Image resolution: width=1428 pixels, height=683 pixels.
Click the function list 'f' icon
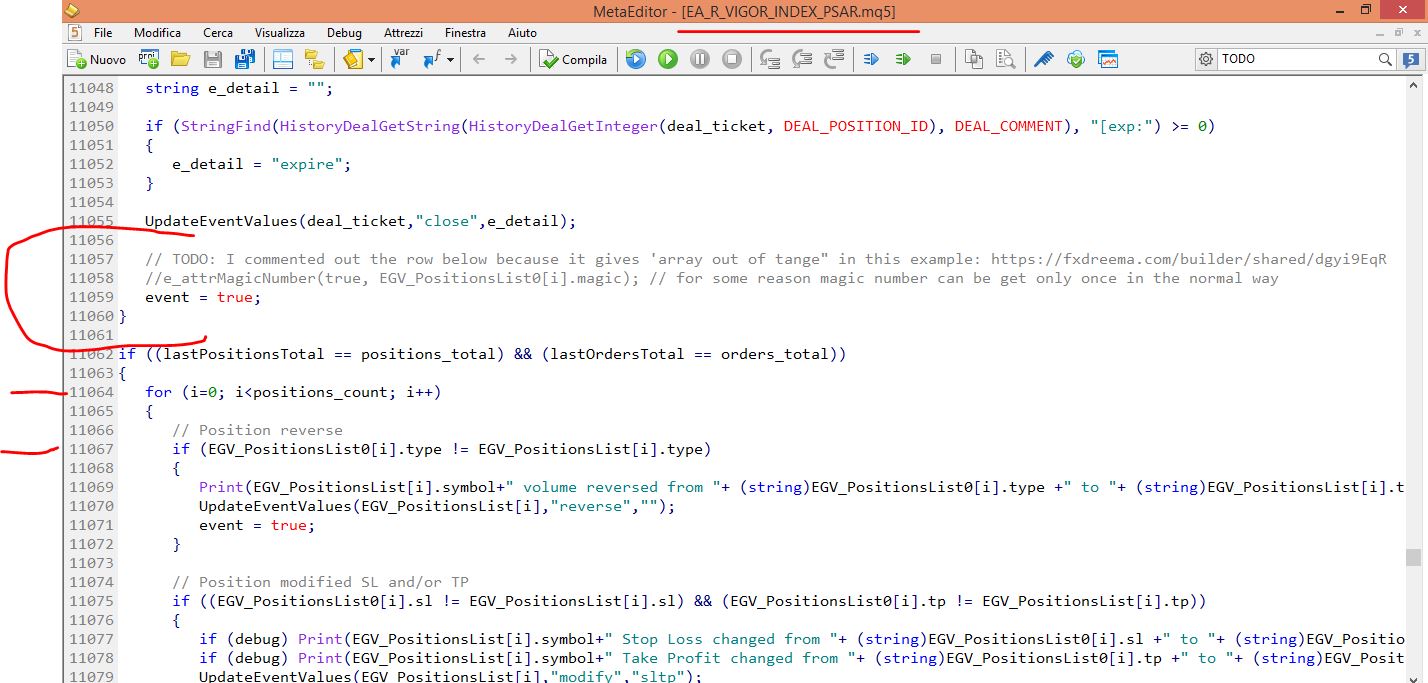(x=431, y=59)
